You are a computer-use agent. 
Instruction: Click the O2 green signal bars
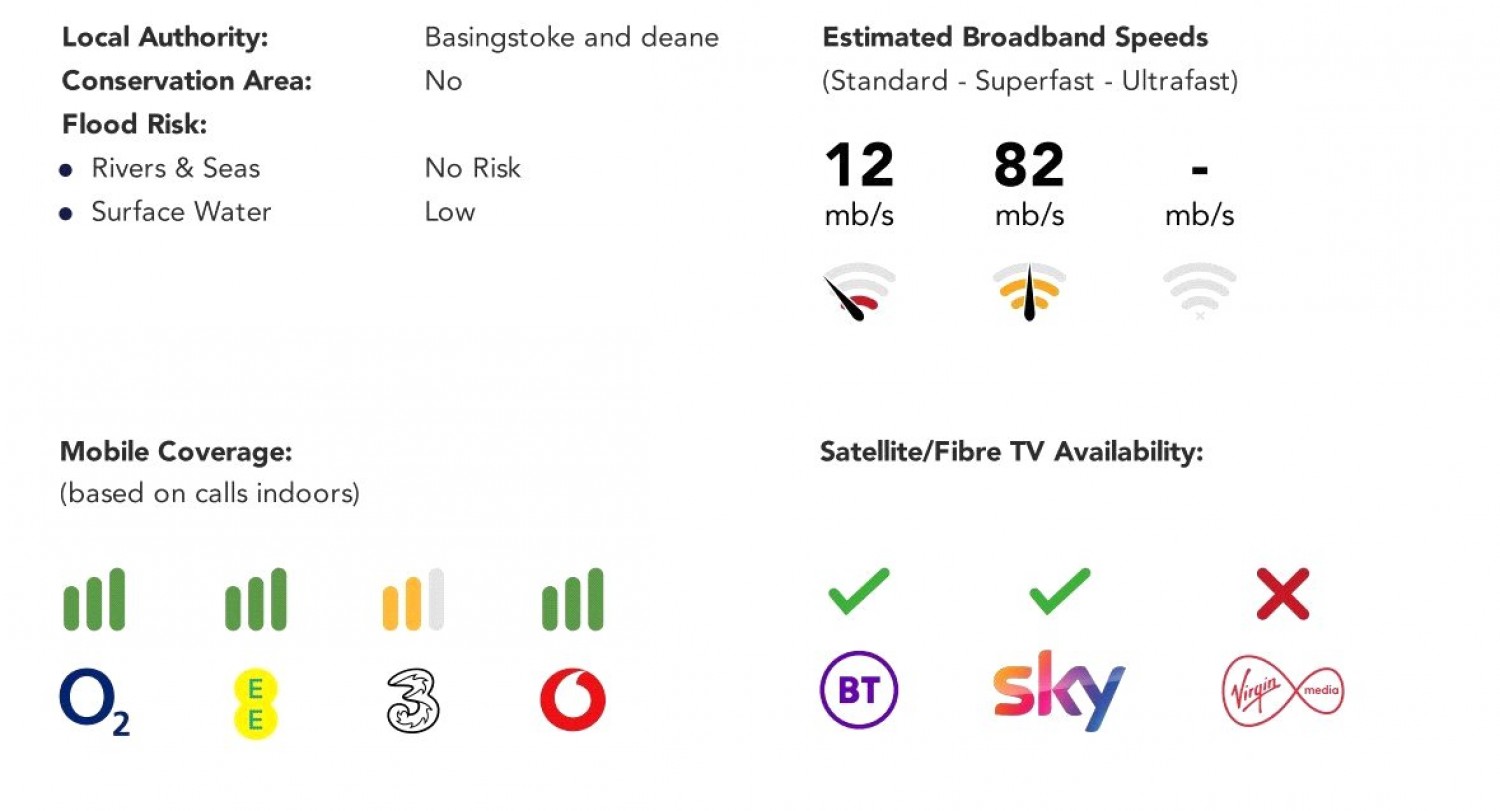(x=94, y=600)
